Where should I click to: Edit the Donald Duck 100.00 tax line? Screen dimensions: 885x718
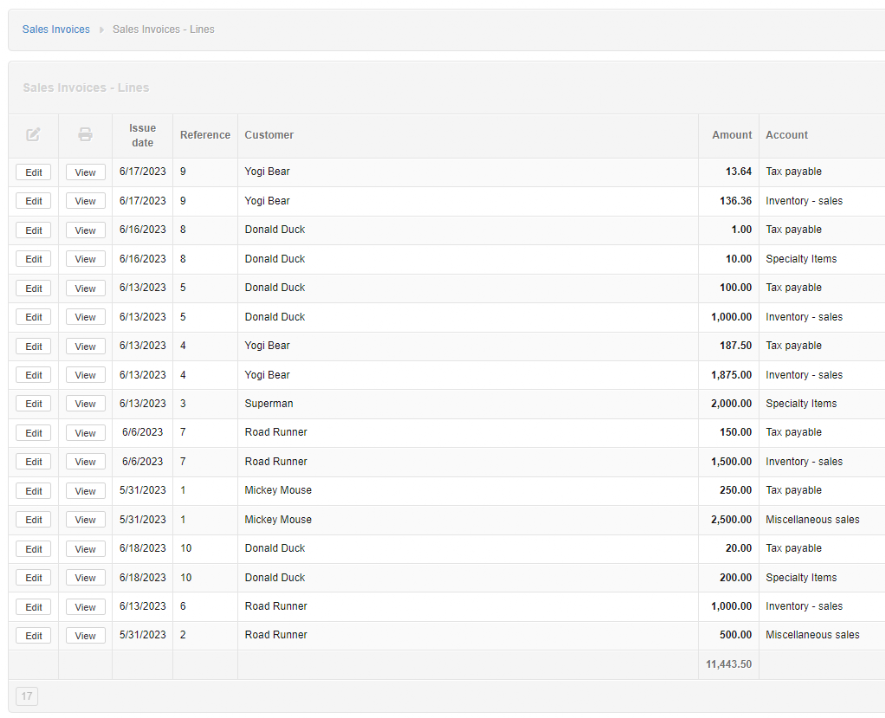point(33,288)
